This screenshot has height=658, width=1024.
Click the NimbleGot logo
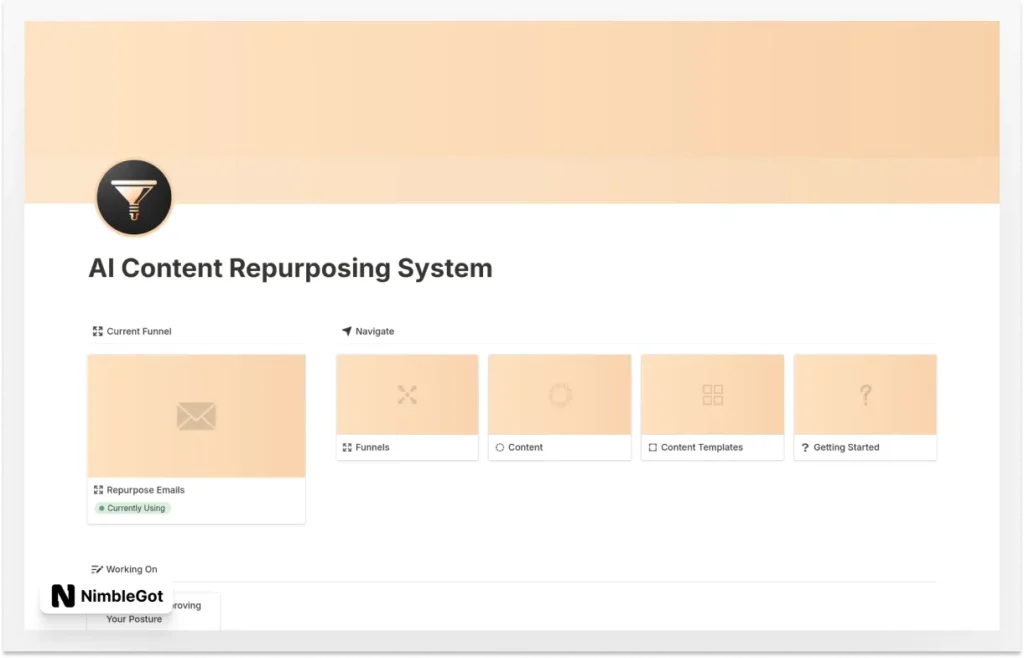pos(105,596)
